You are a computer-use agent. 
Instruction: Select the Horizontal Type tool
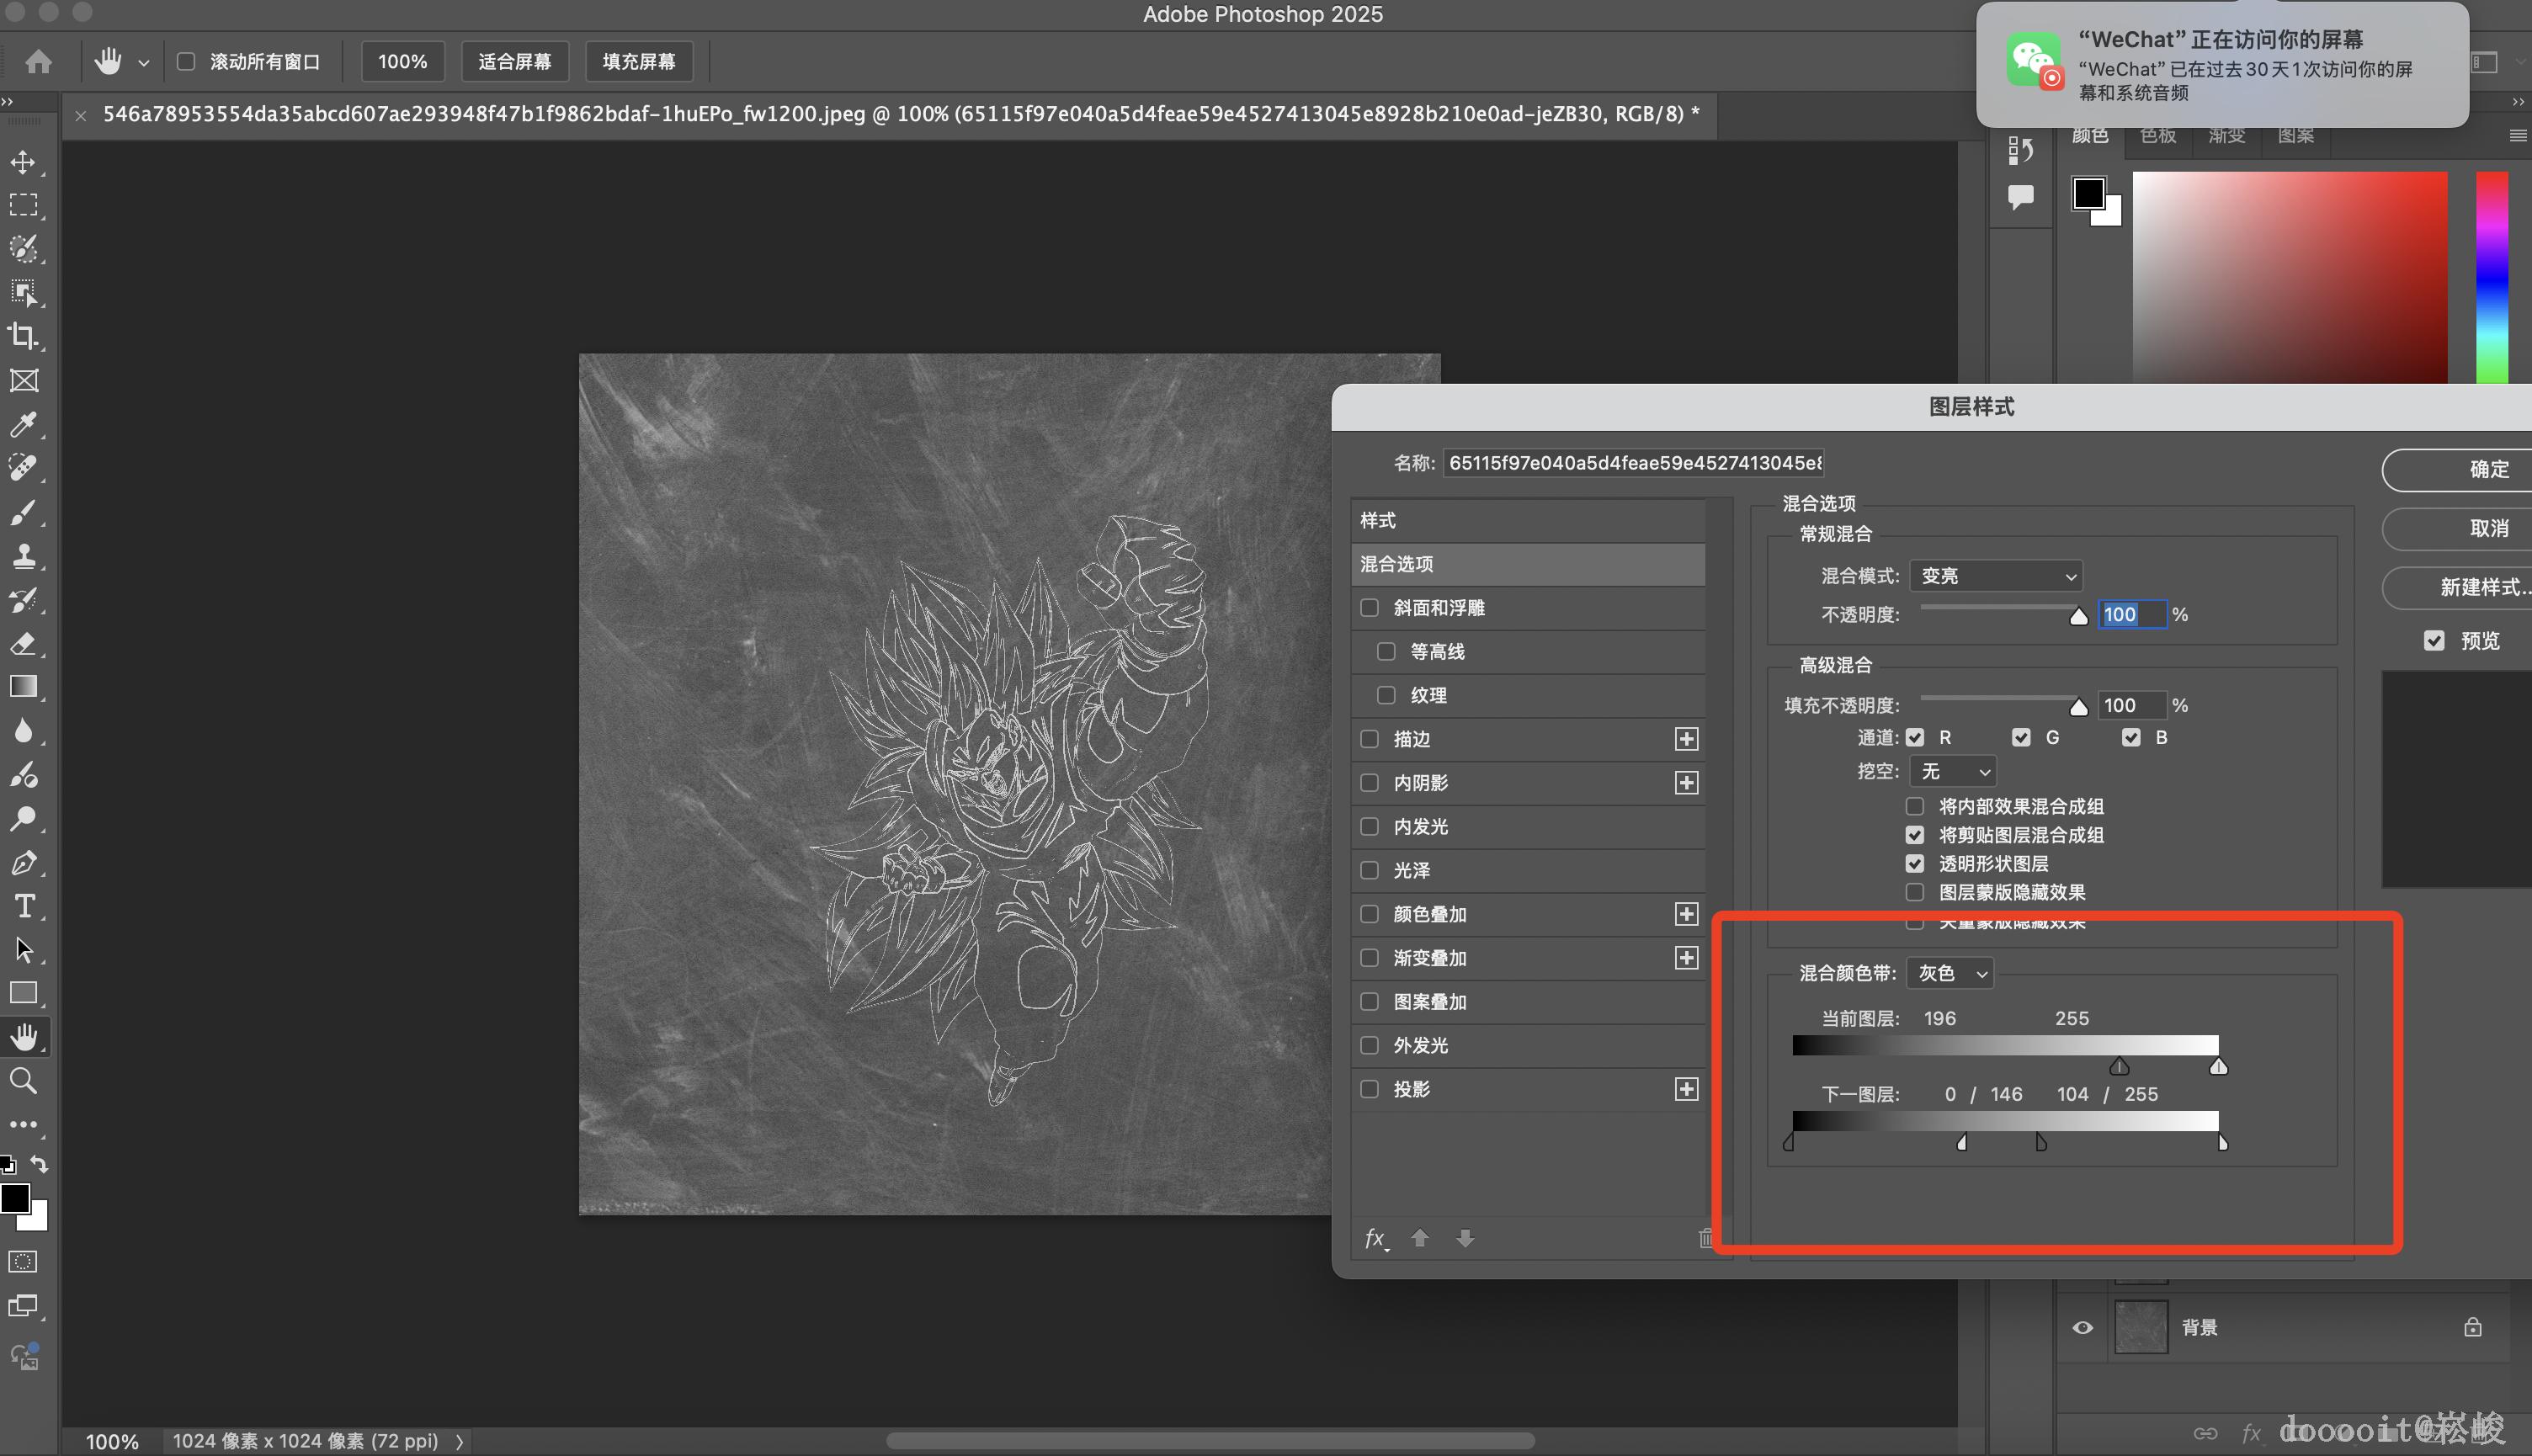23,906
